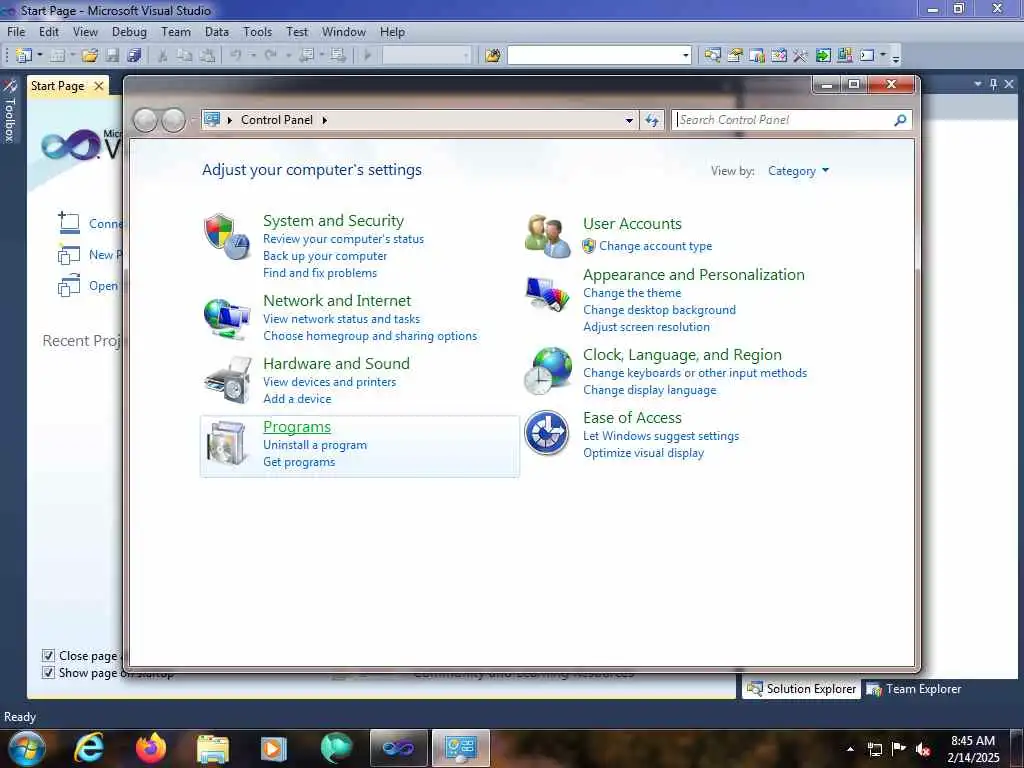Open Uninstall a program link
This screenshot has height=768, width=1024.
click(x=315, y=445)
